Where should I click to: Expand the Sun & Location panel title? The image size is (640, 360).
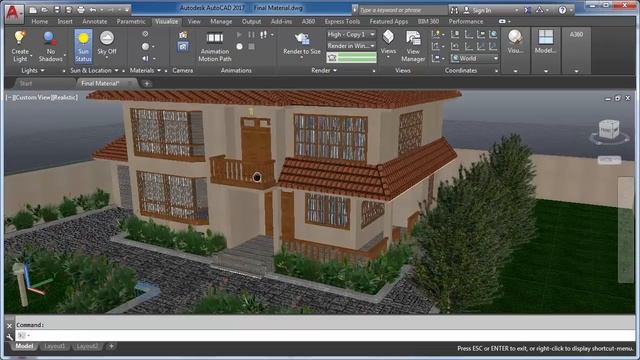[x=94, y=71]
